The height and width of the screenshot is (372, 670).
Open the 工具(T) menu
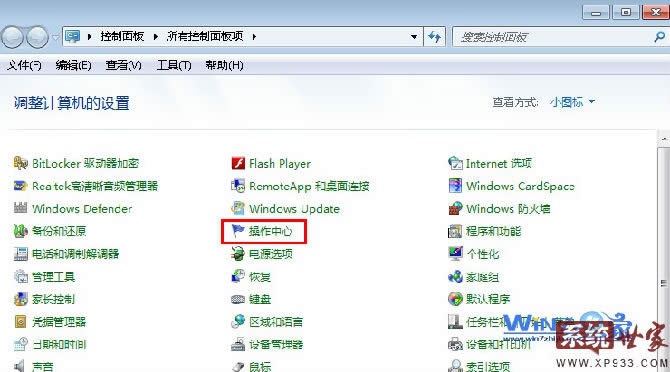(174, 65)
